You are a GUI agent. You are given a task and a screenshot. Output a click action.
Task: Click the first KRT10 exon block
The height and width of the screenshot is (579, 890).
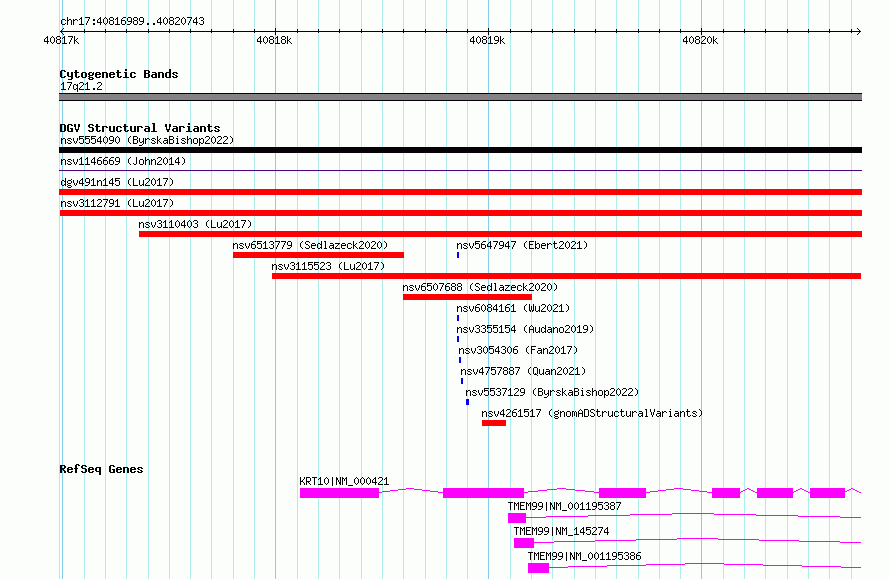[x=339, y=493]
